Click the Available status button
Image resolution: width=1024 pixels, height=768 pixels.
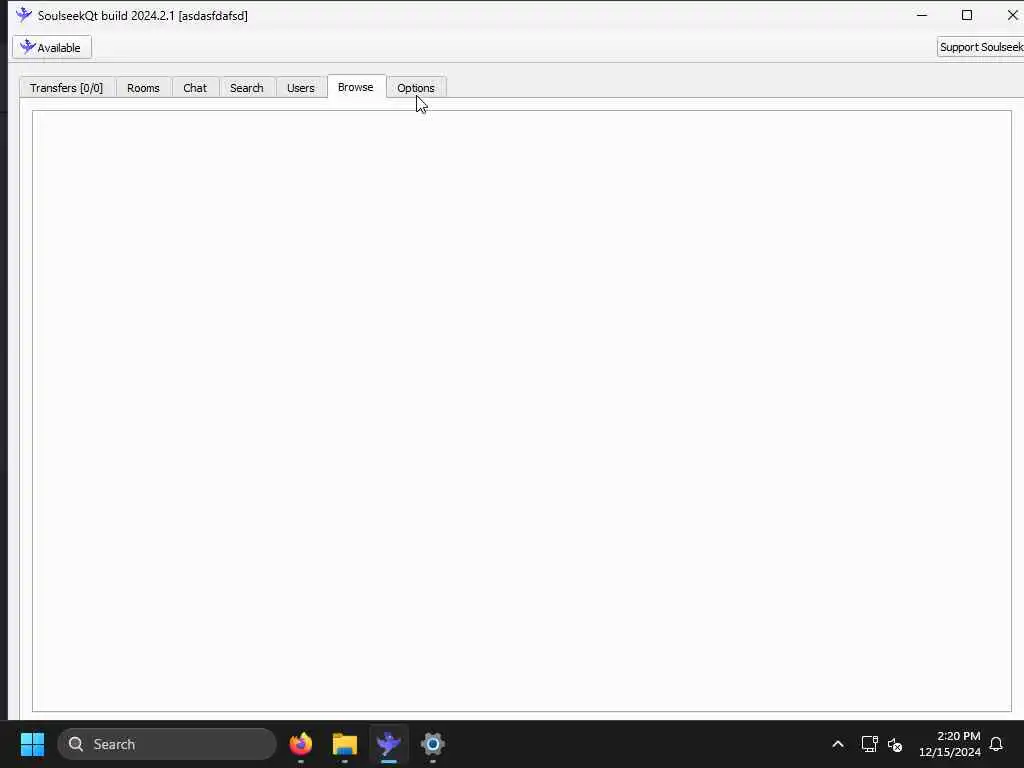(52, 47)
